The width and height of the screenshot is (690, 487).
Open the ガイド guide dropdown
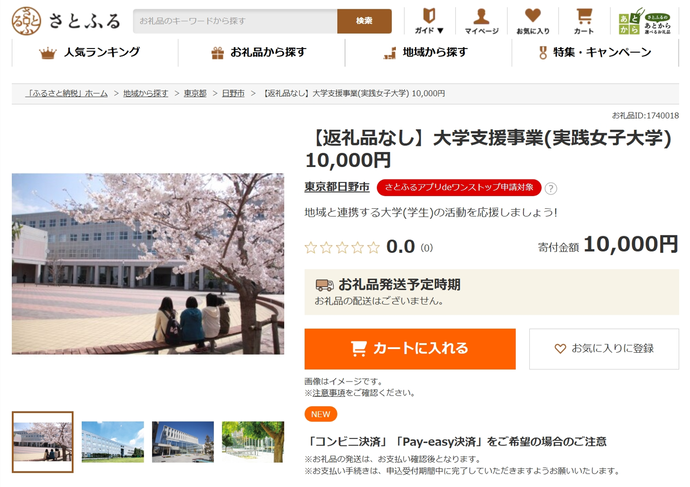(429, 21)
